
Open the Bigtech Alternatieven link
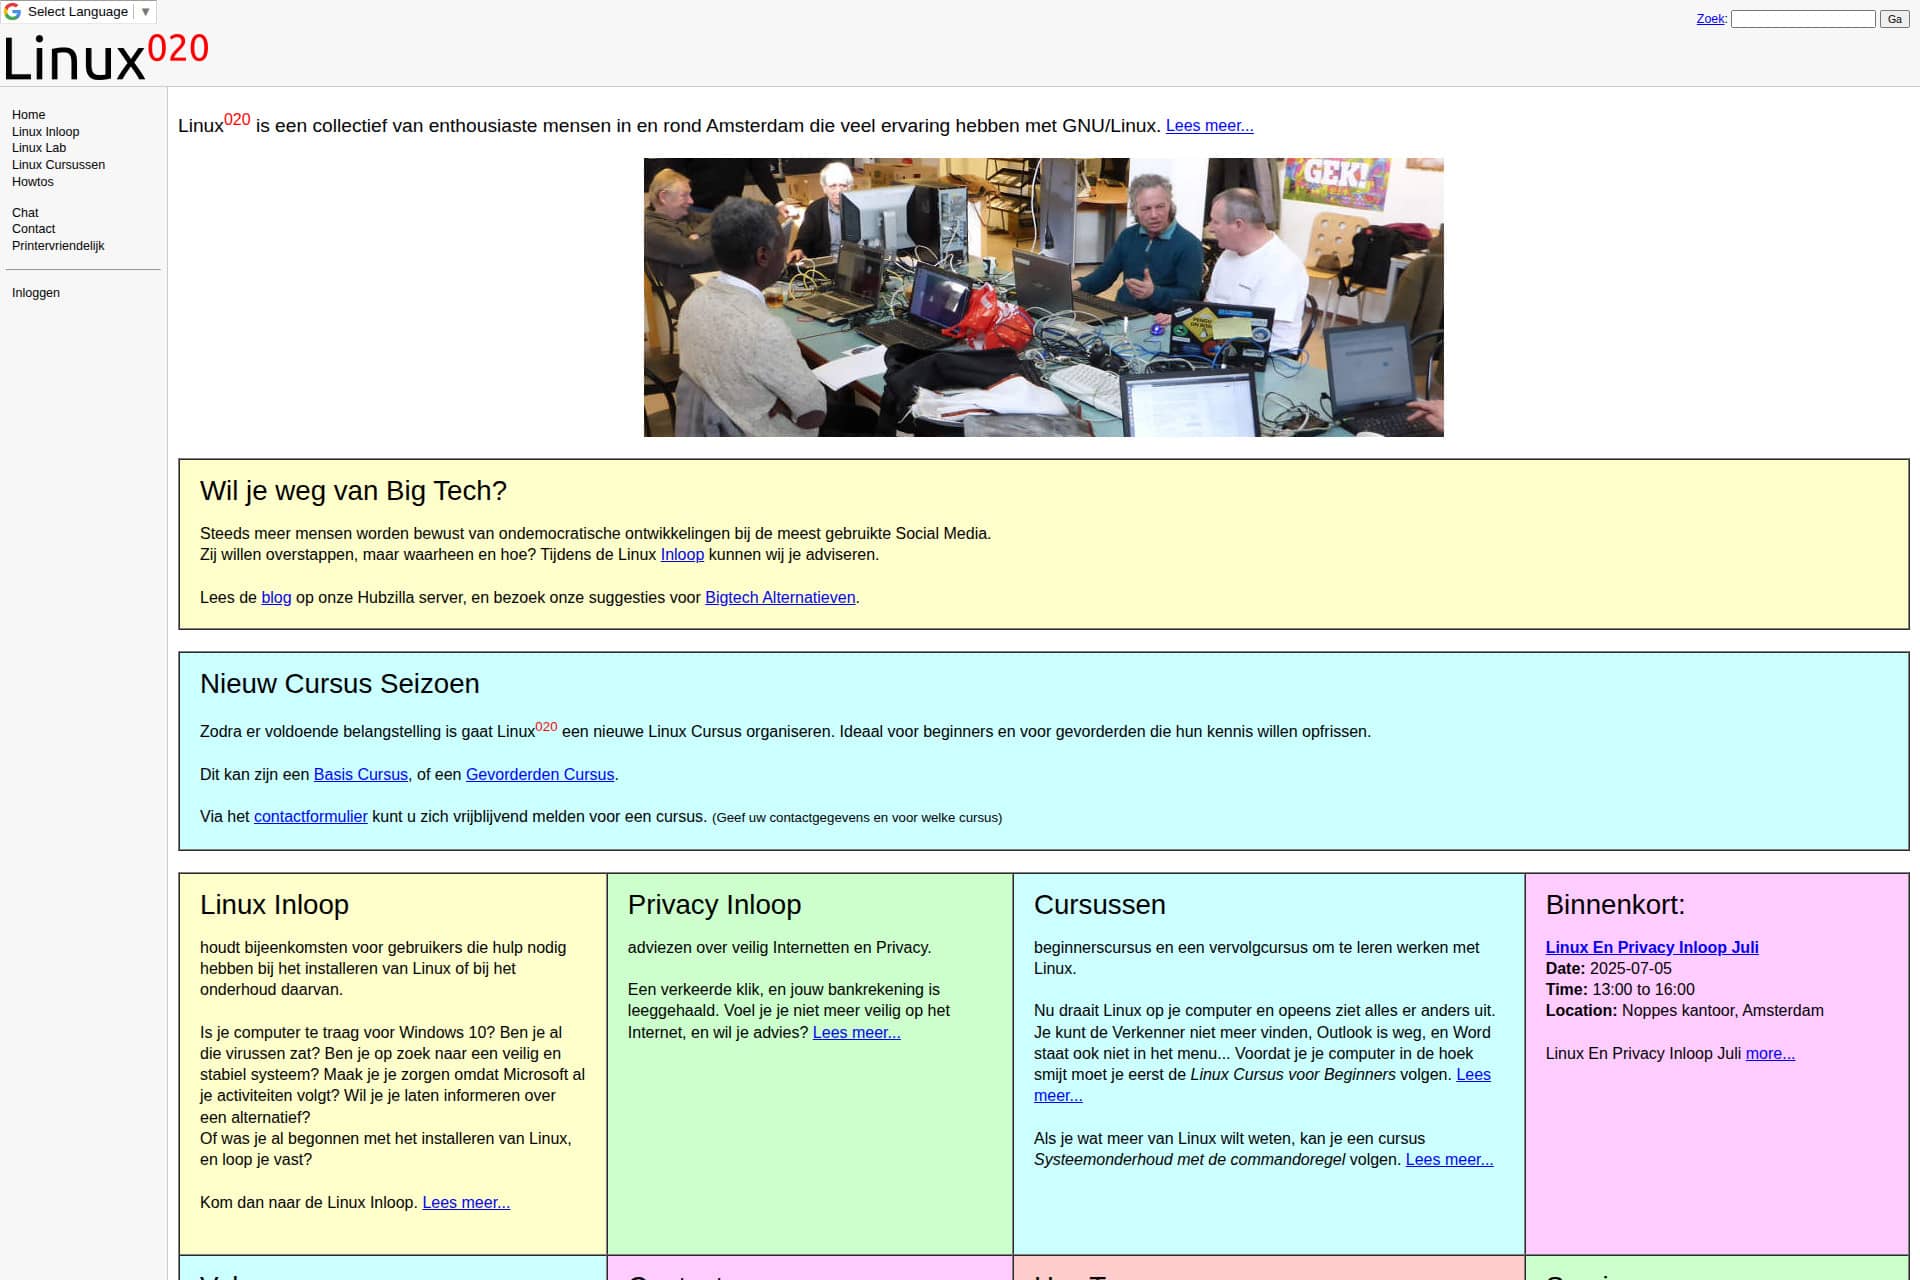tap(780, 598)
